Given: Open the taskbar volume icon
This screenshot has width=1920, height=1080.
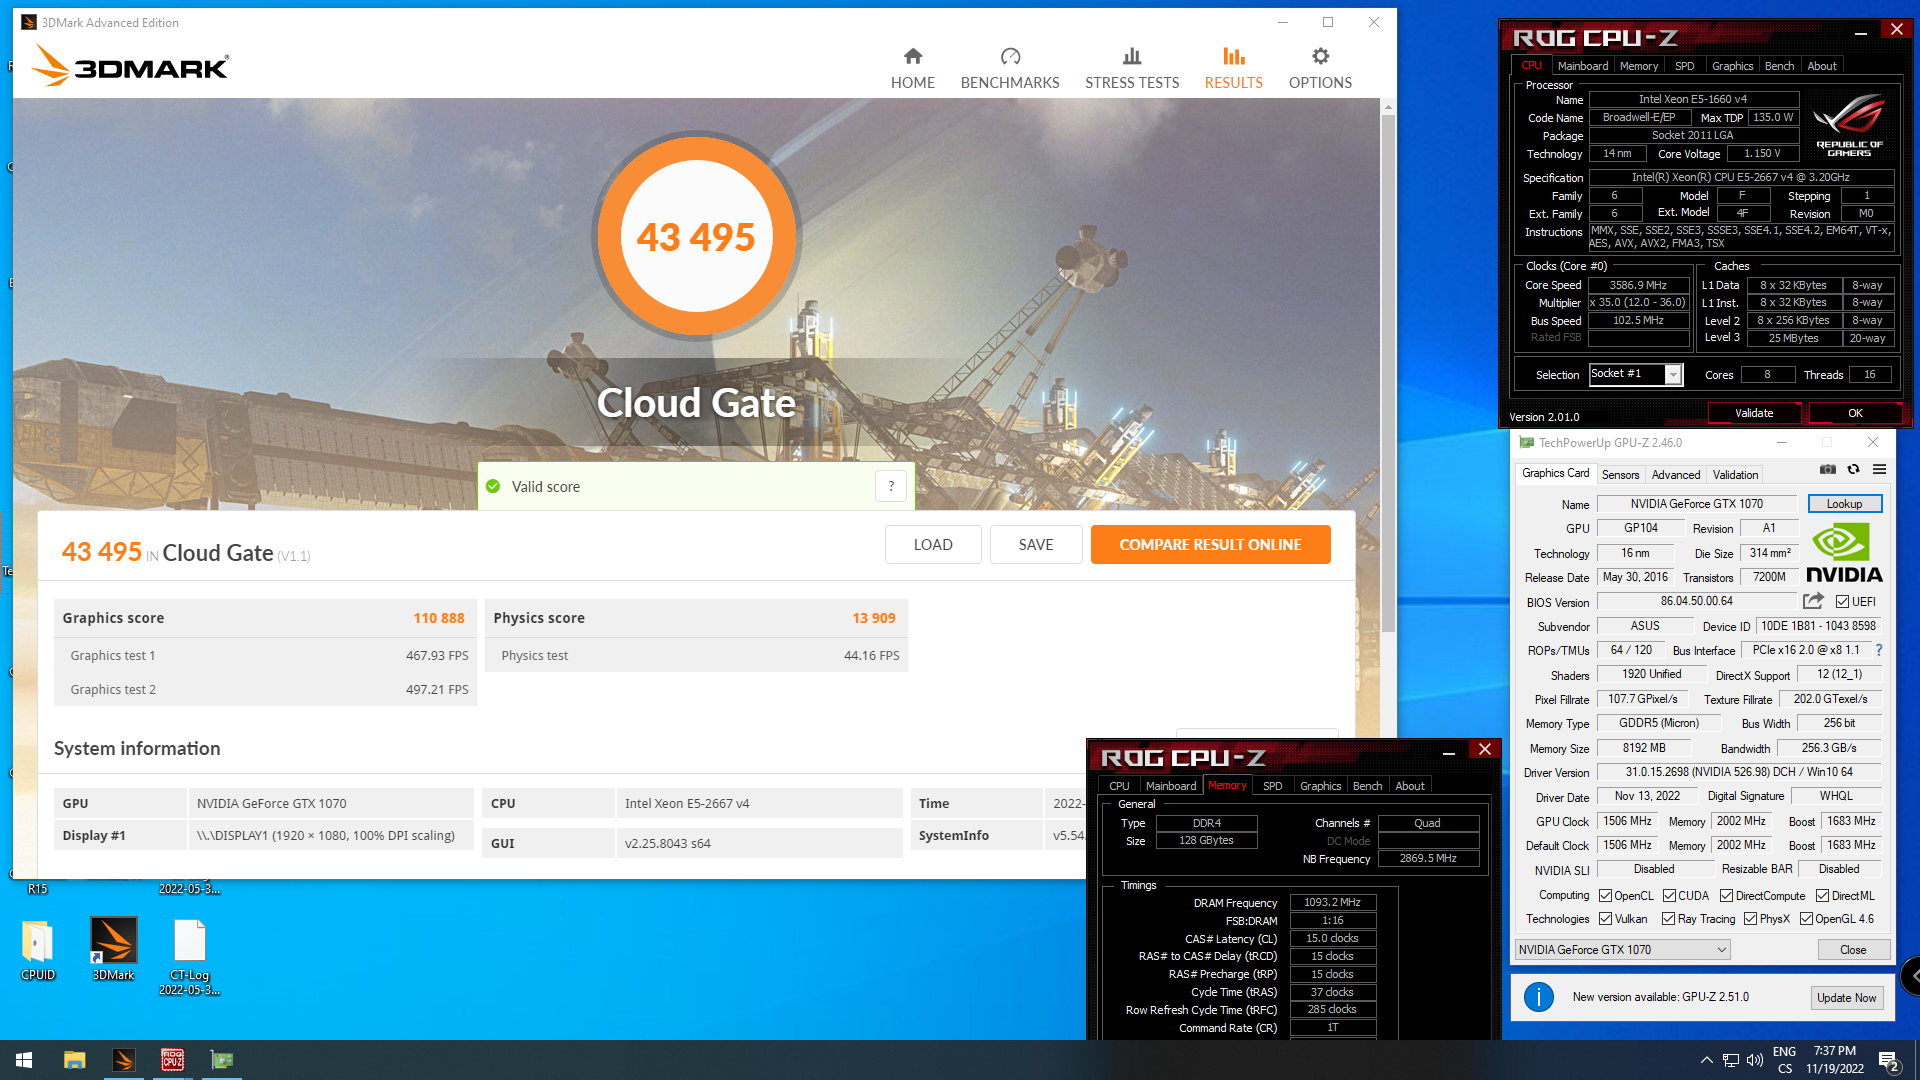Looking at the screenshot, I should (x=1755, y=1060).
